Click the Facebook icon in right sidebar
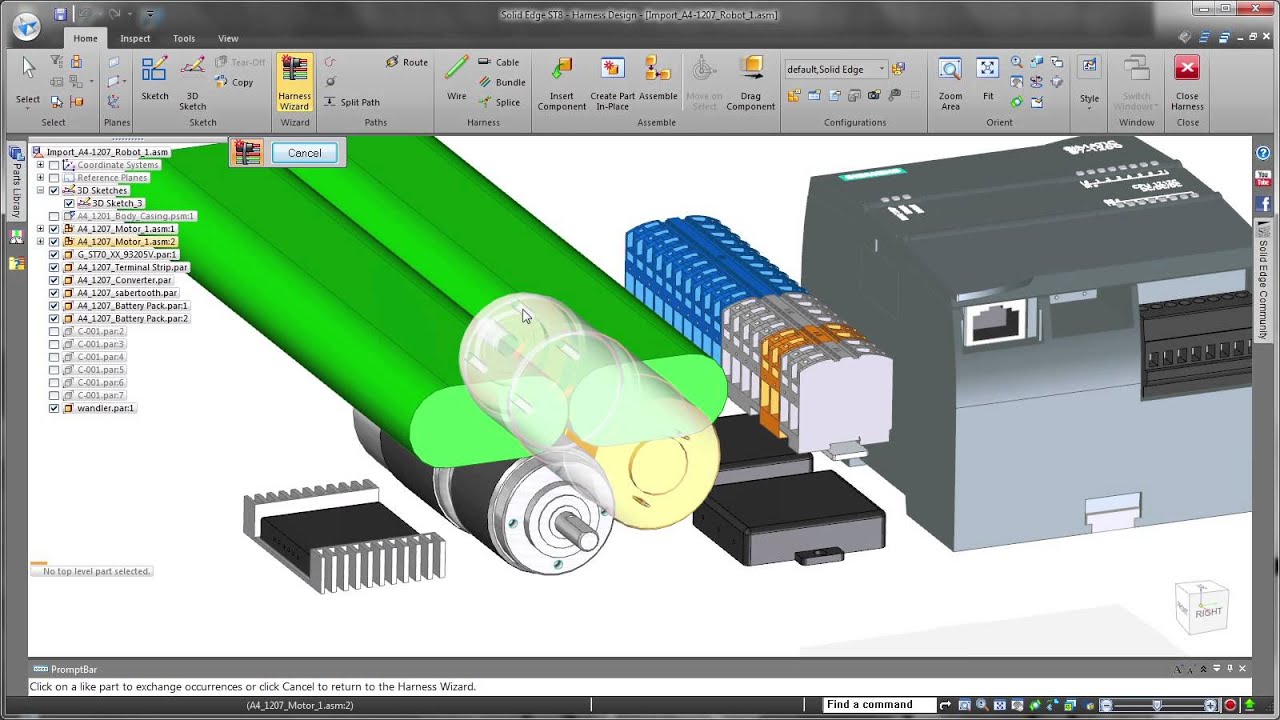The width and height of the screenshot is (1280, 720). point(1264,204)
